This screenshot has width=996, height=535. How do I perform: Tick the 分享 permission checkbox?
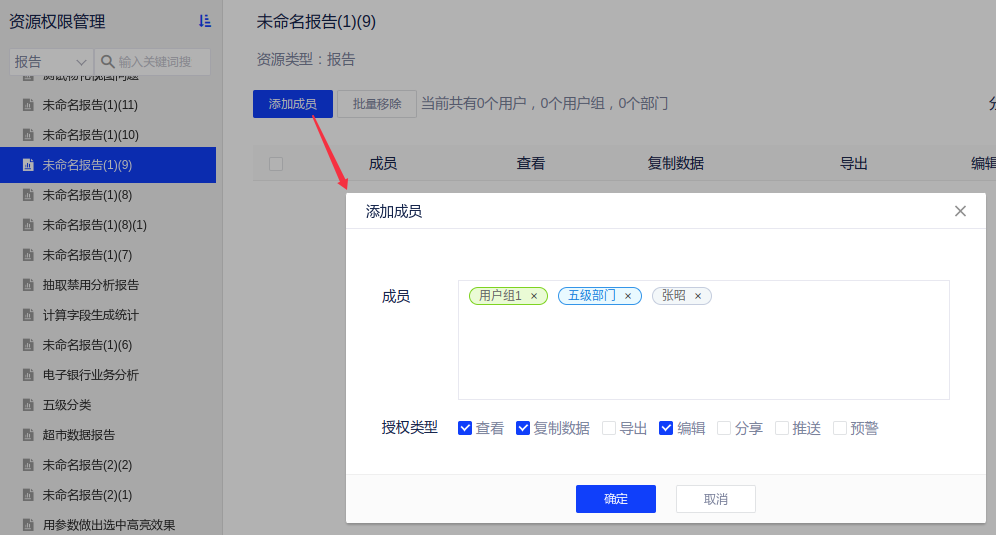[x=724, y=428]
